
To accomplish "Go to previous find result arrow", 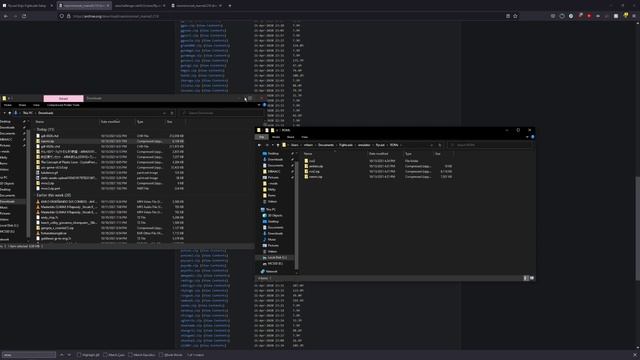I will 62,355.
